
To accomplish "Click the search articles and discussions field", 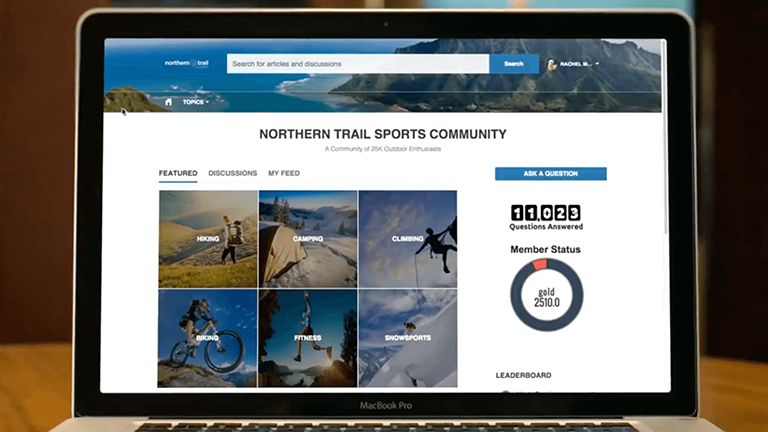I will click(x=357, y=64).
